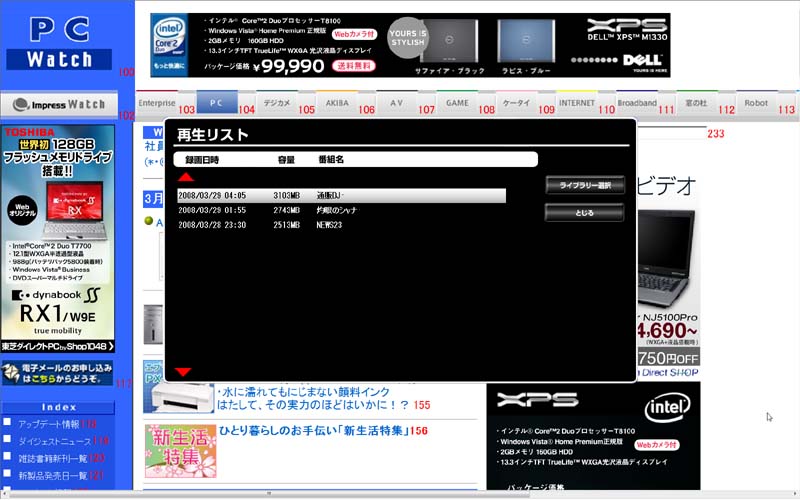Image resolution: width=800 pixels, height=500 pixels.
Task: Open ひとり暮らしのお手伝い「新生活特集」 link
Action: tap(314, 431)
